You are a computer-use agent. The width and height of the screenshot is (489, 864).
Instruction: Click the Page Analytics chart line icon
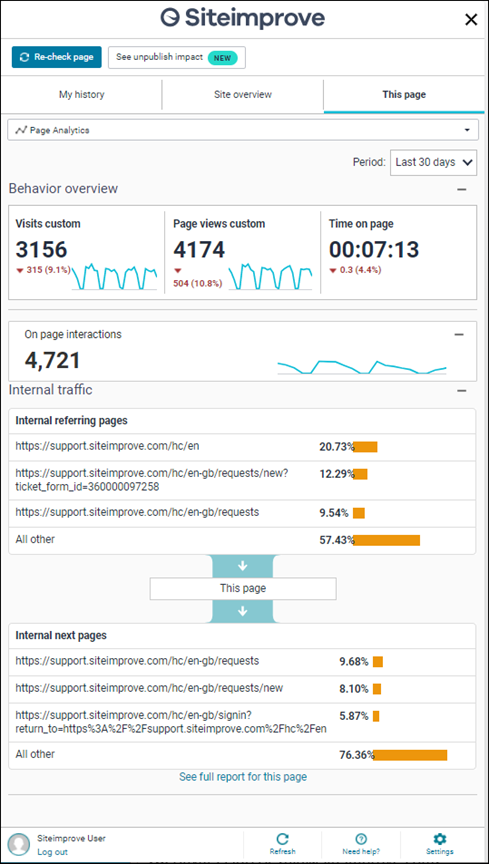[x=21, y=131]
